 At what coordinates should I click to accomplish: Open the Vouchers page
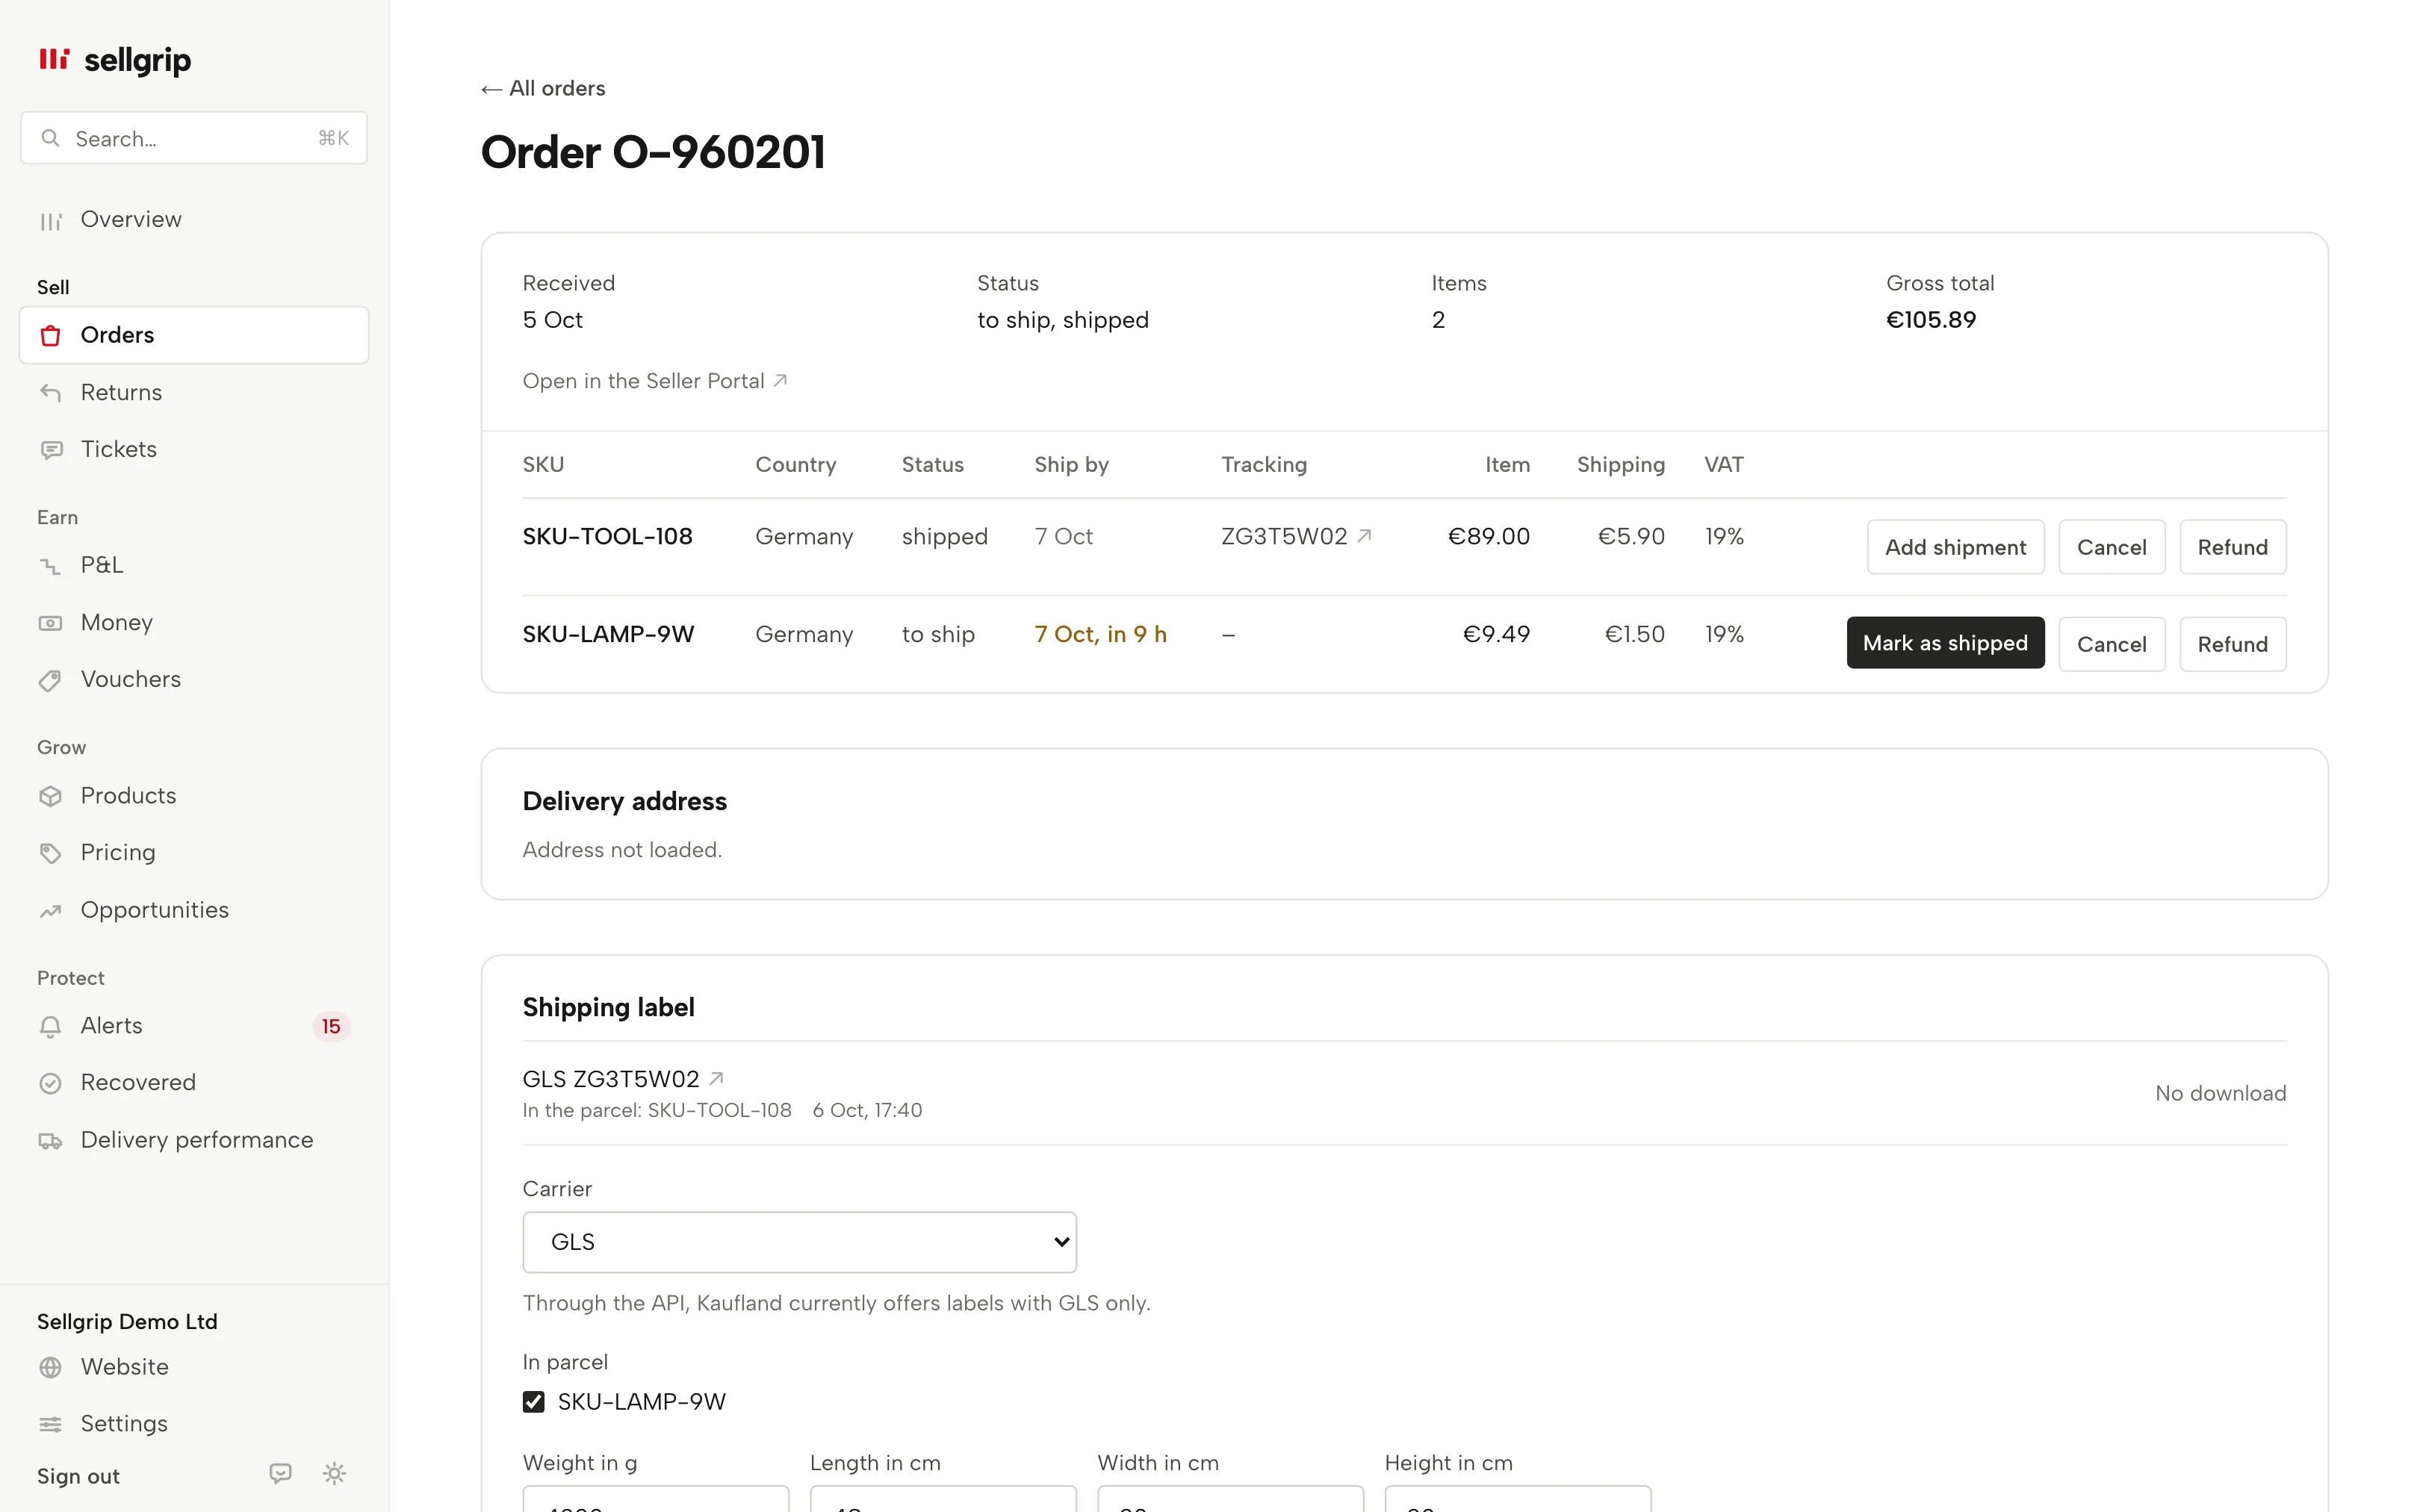(194, 680)
